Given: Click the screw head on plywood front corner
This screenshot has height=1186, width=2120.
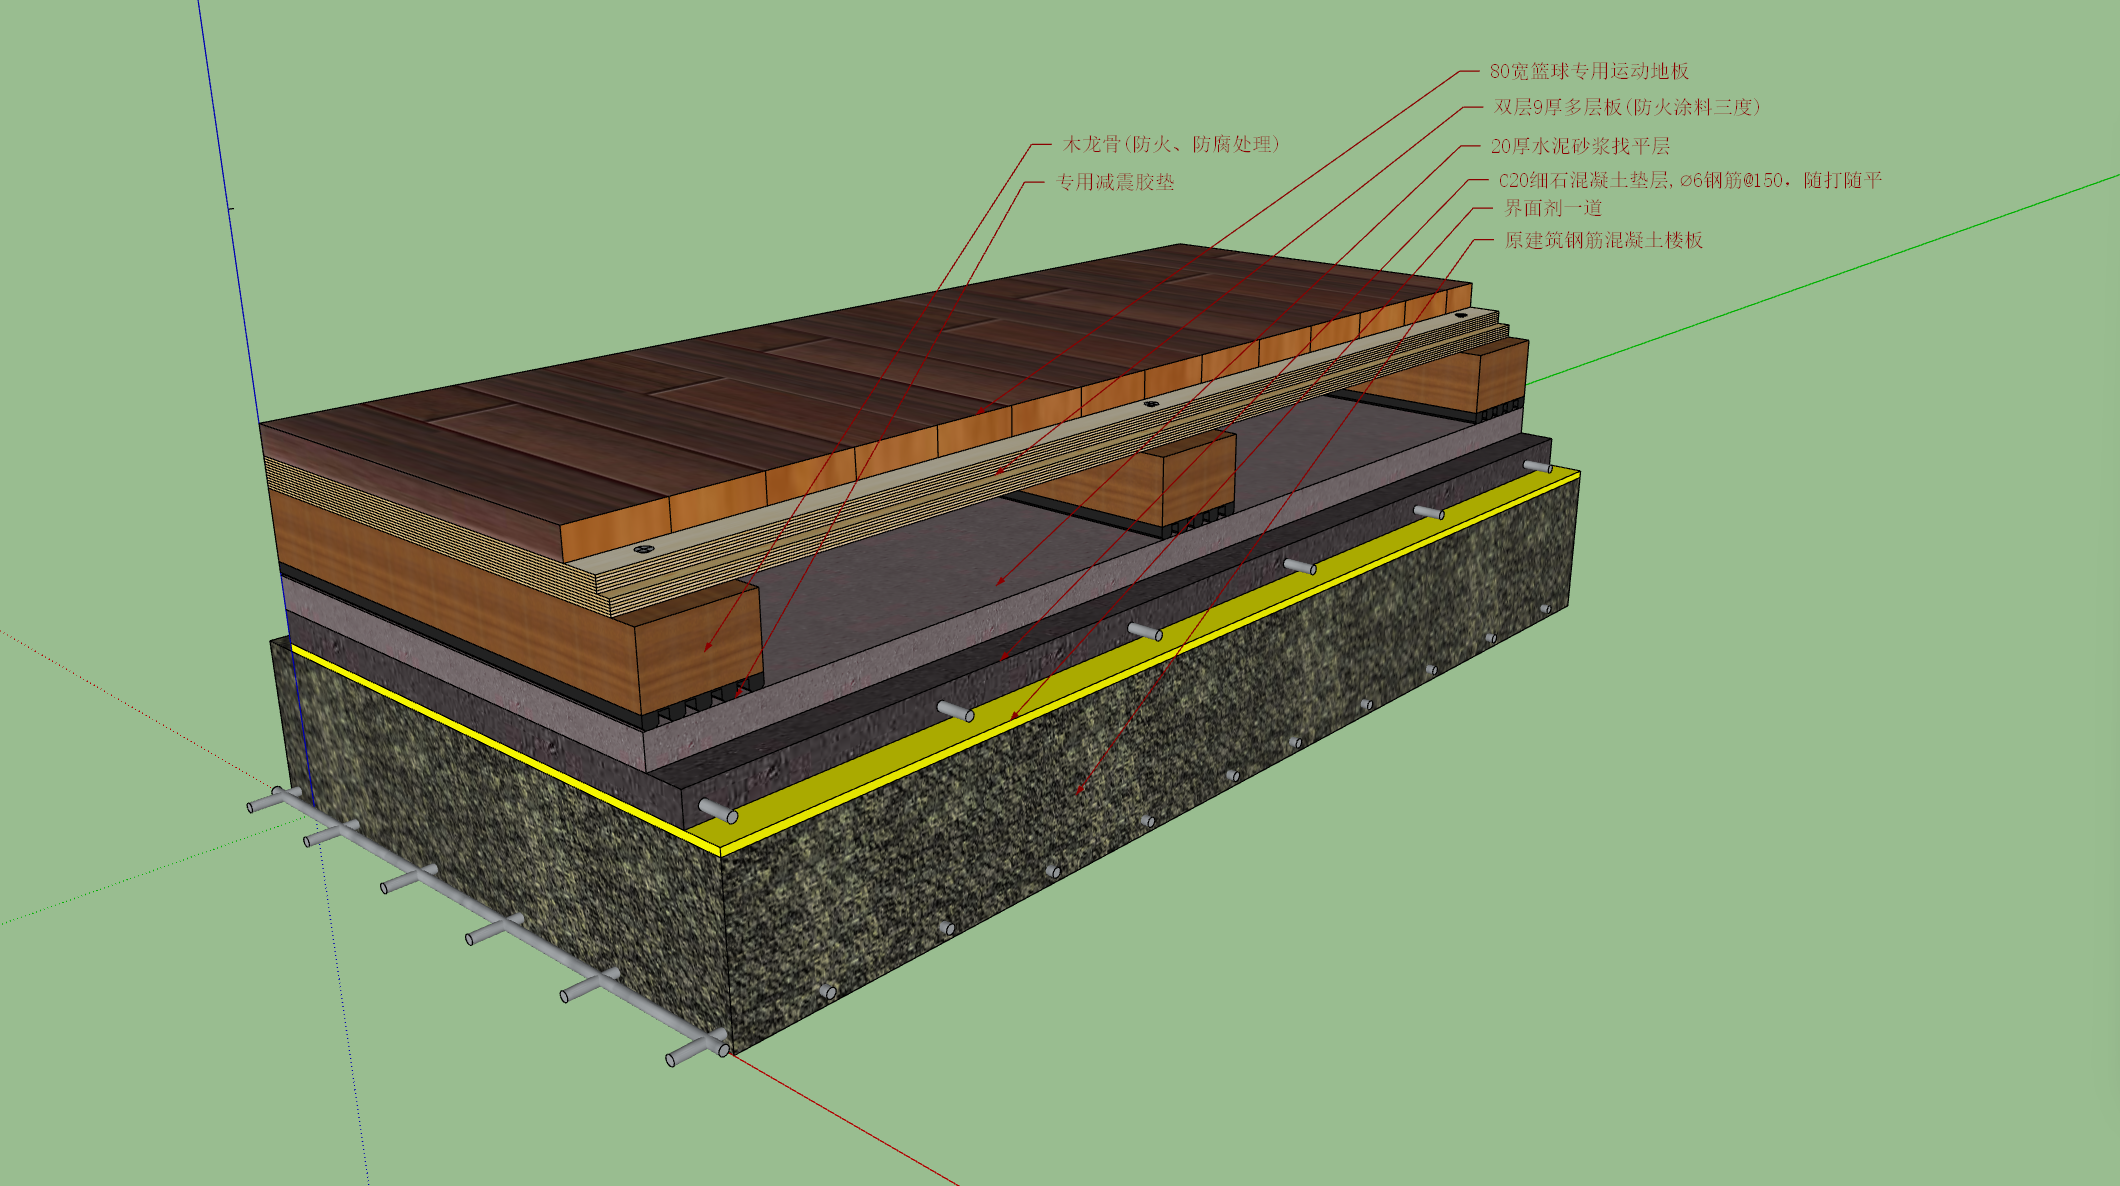Looking at the screenshot, I should (x=642, y=549).
